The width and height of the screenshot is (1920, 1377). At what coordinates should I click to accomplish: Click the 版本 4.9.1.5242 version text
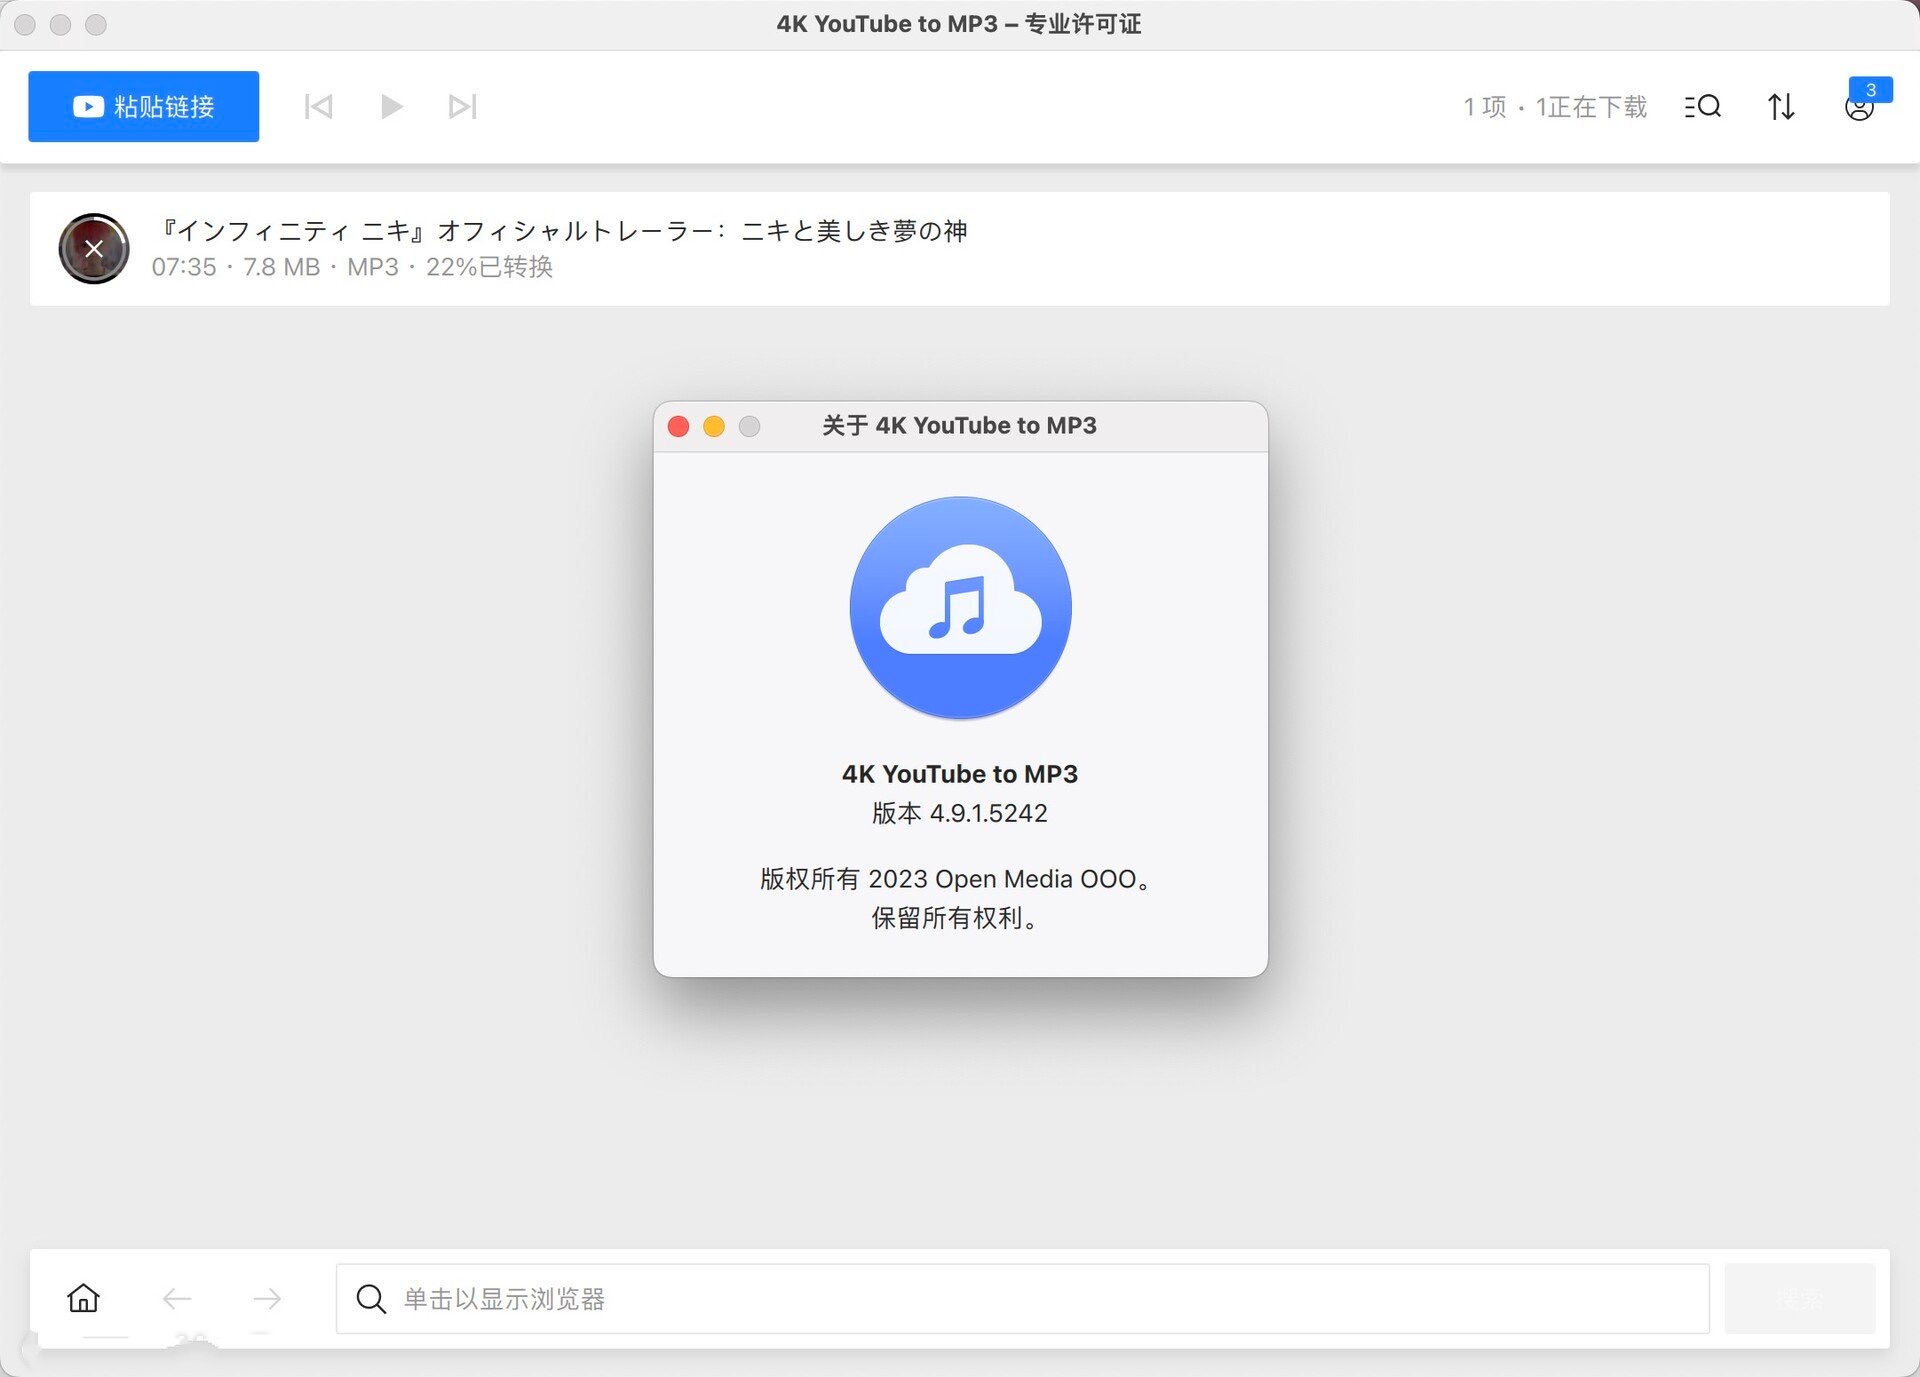(959, 813)
